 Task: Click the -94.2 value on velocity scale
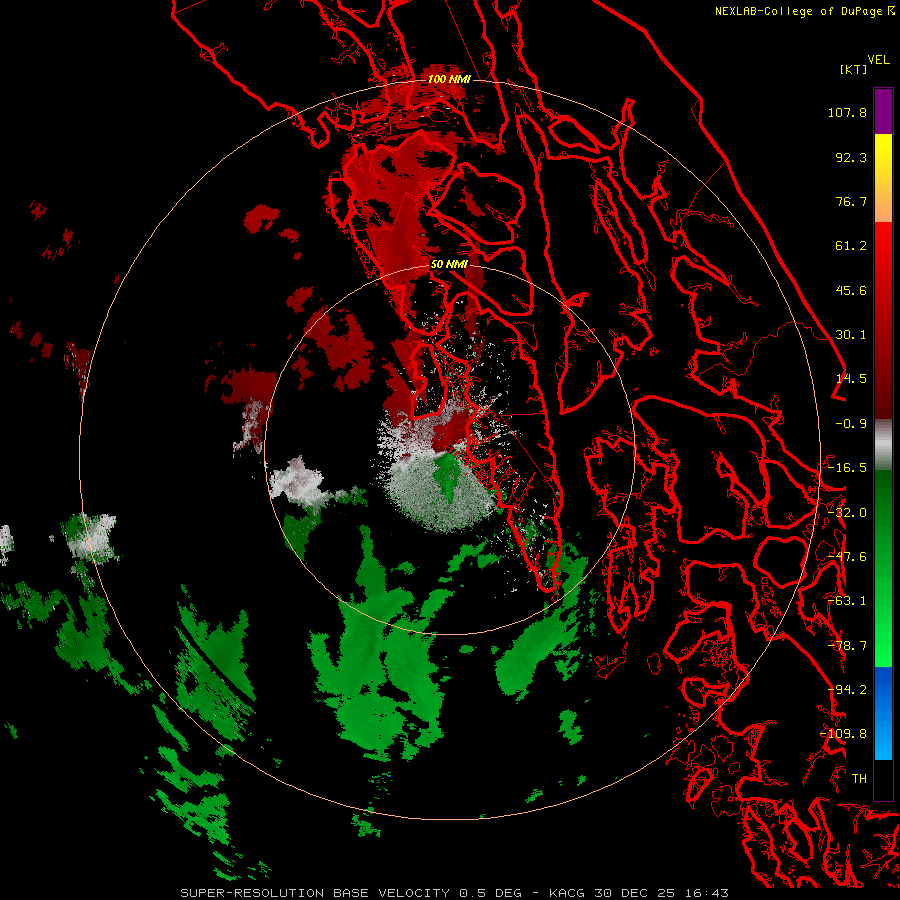click(847, 690)
